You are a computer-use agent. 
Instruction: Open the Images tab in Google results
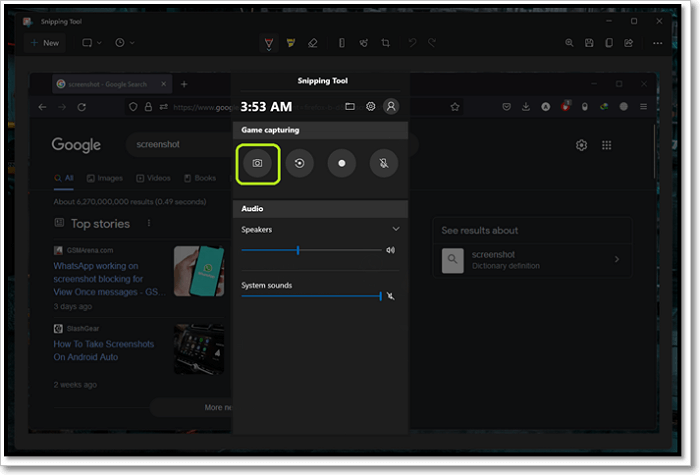[105, 178]
